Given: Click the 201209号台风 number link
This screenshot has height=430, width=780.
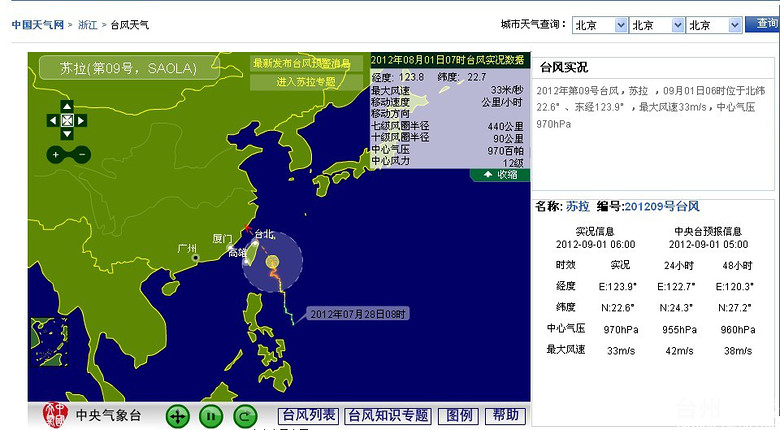Looking at the screenshot, I should 662,207.
